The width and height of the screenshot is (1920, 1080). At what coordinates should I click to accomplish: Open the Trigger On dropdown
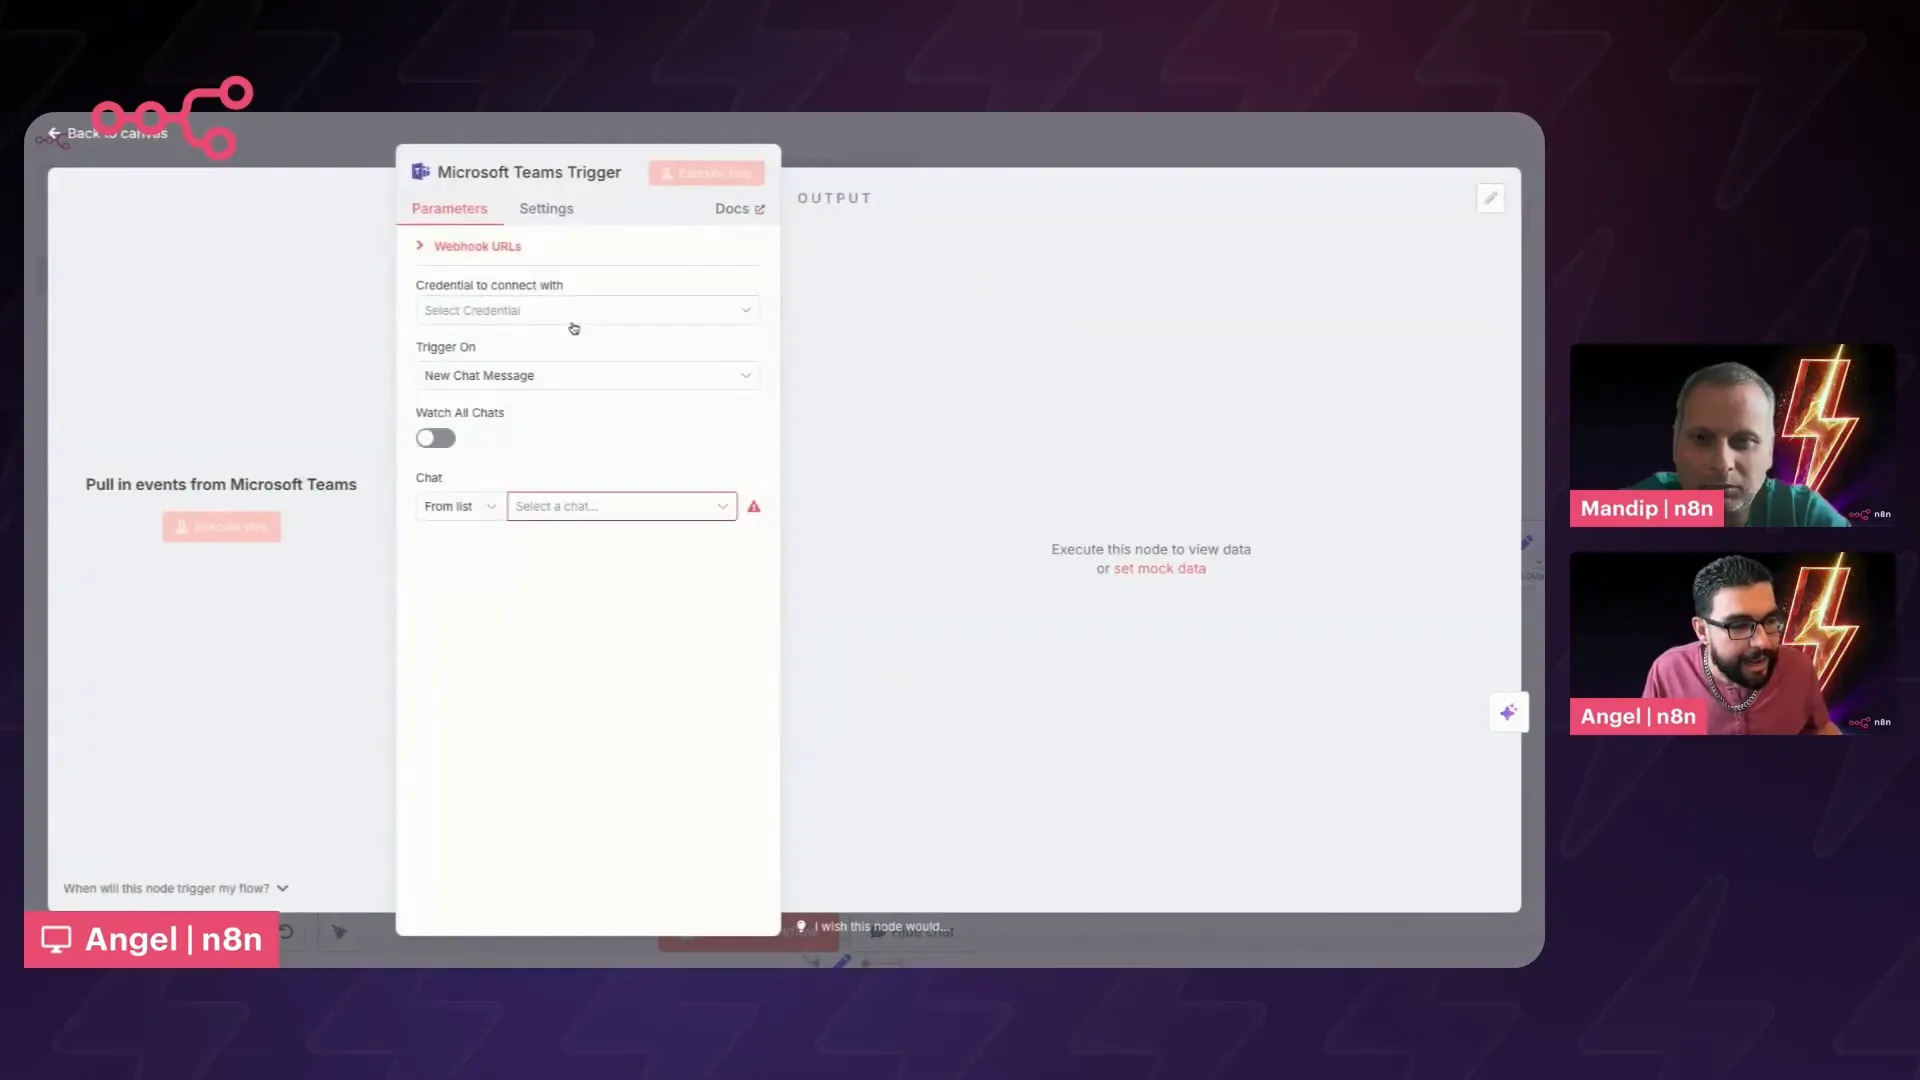587,376
